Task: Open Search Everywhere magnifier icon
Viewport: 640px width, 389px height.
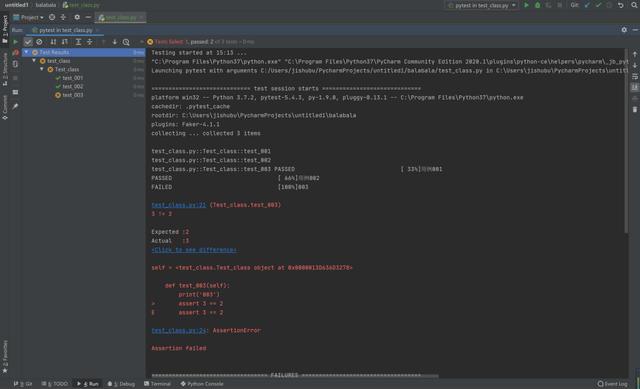Action: pyautogui.click(x=634, y=5)
